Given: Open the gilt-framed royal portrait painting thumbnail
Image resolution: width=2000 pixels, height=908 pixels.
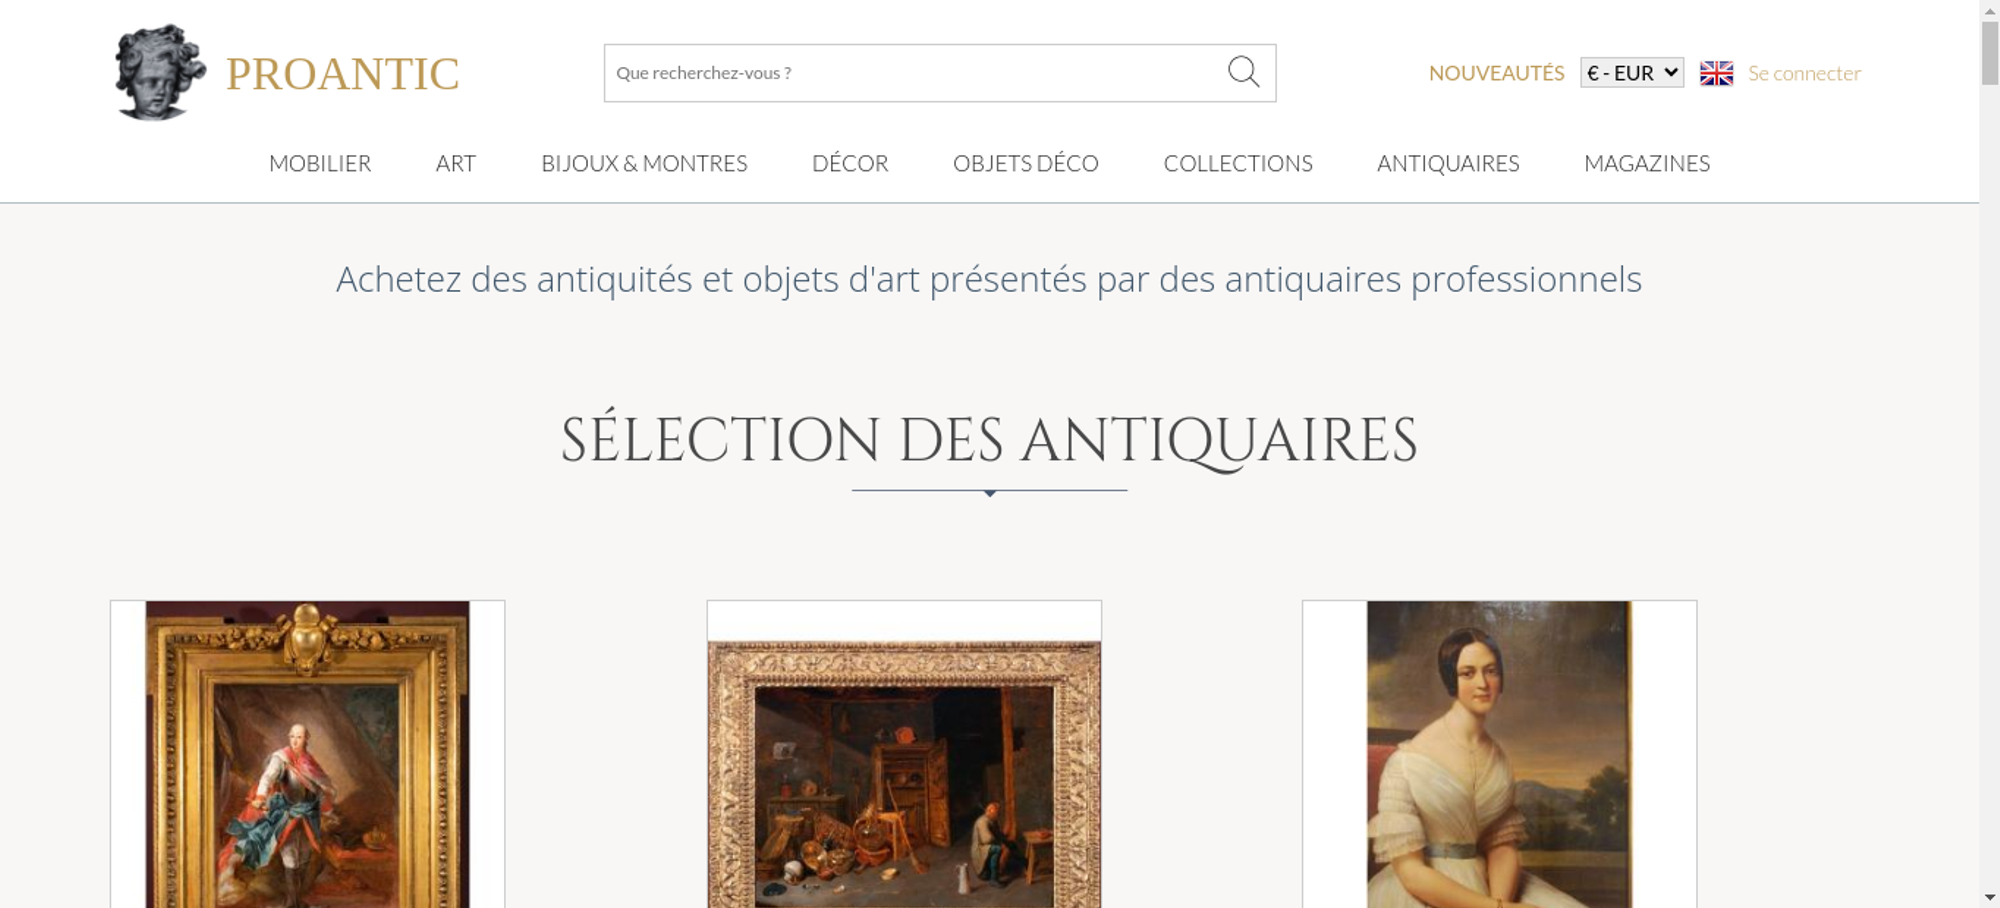Looking at the screenshot, I should [x=307, y=754].
